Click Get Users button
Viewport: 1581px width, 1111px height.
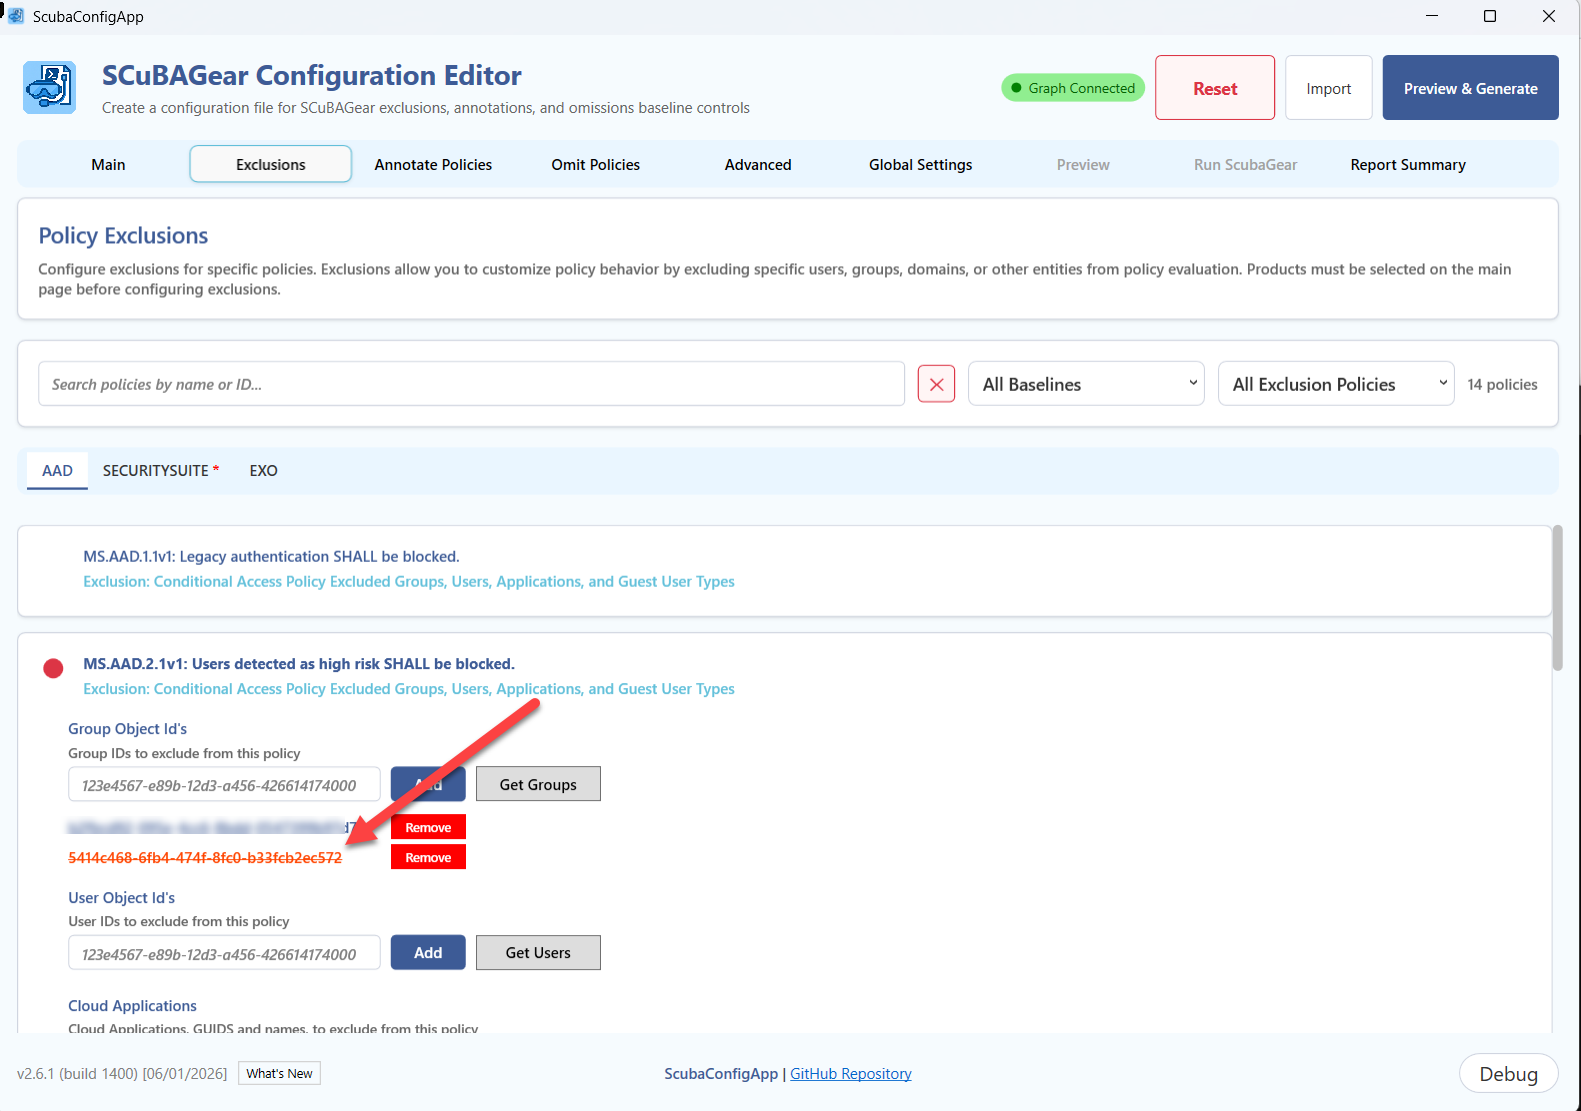pyautogui.click(x=538, y=953)
